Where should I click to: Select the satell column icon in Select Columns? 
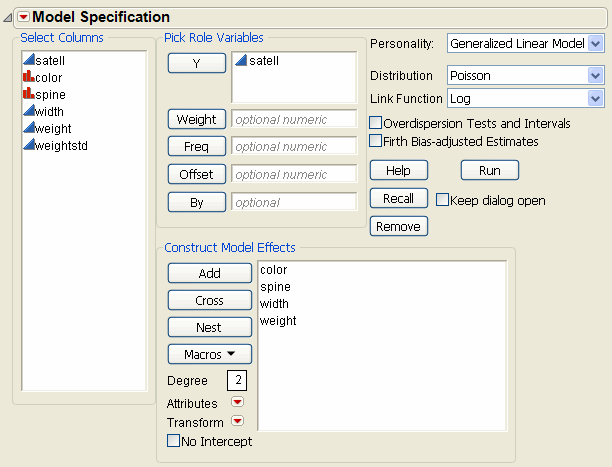tap(28, 60)
